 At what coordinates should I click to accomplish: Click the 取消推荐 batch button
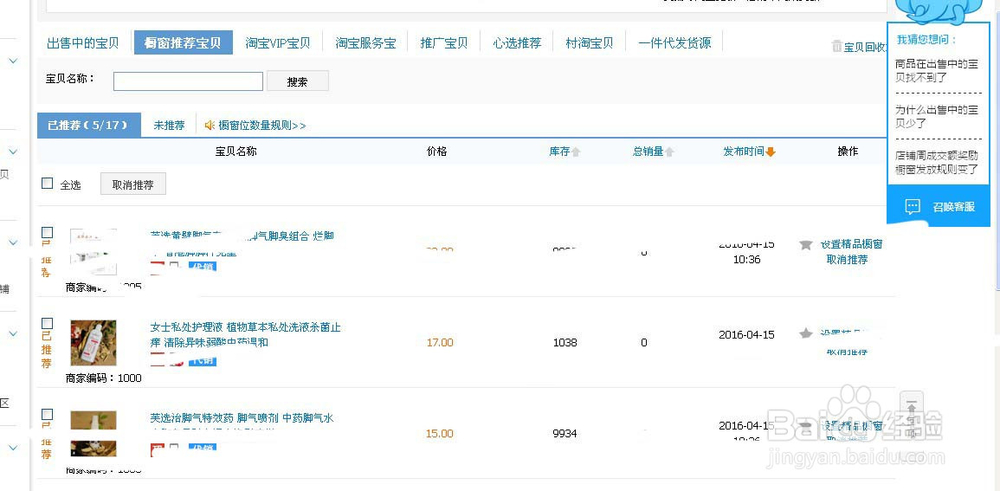click(133, 185)
